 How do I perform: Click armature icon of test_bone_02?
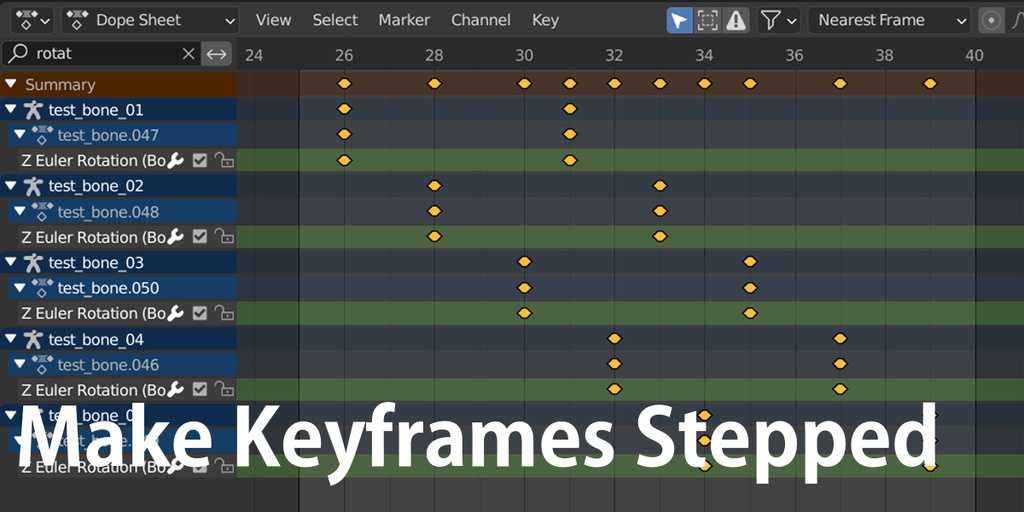(x=33, y=186)
